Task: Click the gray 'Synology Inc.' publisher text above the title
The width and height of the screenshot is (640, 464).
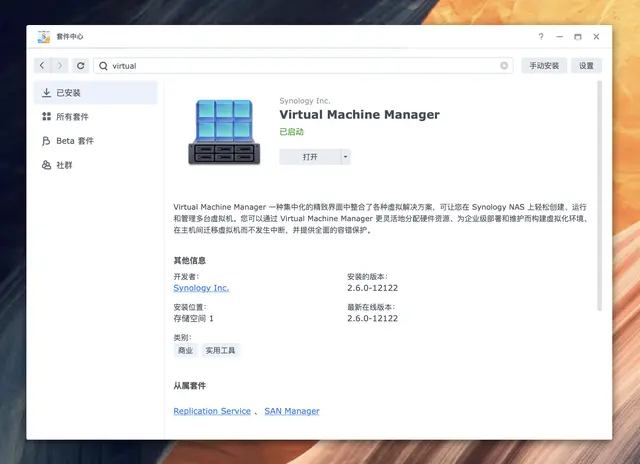Action: [305, 101]
